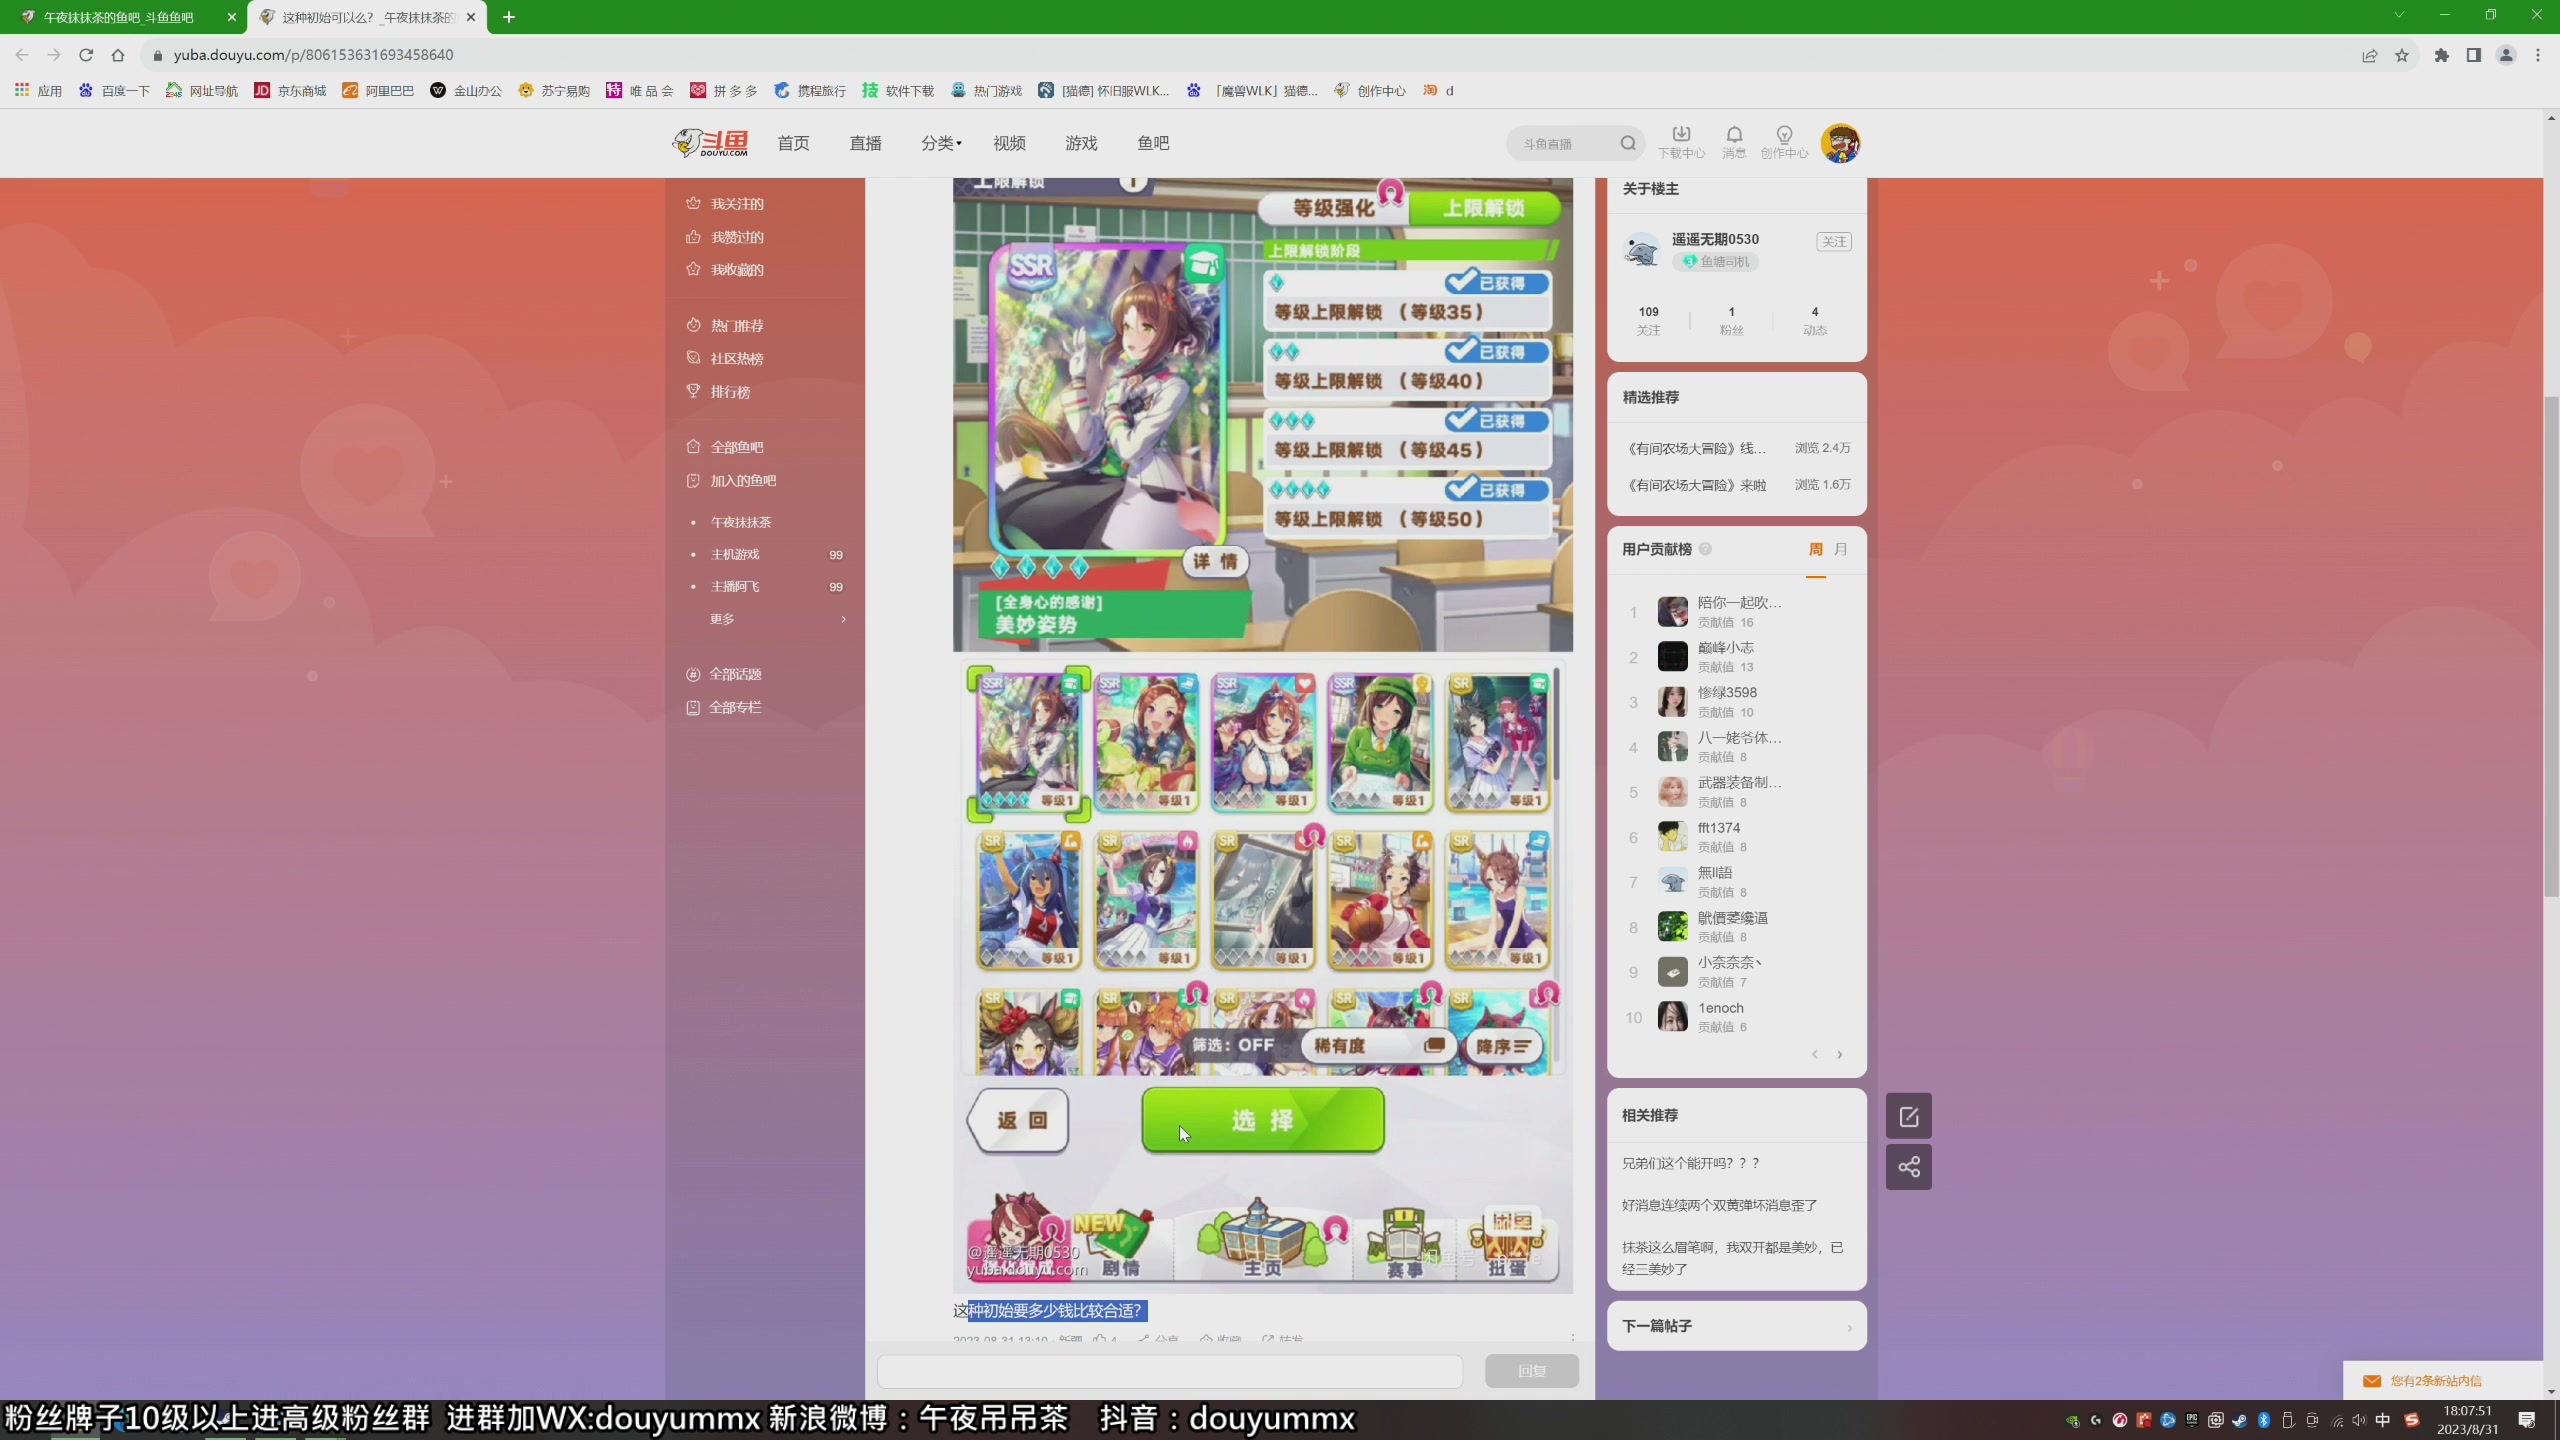The image size is (2560, 1440).
Task: Go to 视频 in the navigation
Action: pyautogui.click(x=1010, y=143)
